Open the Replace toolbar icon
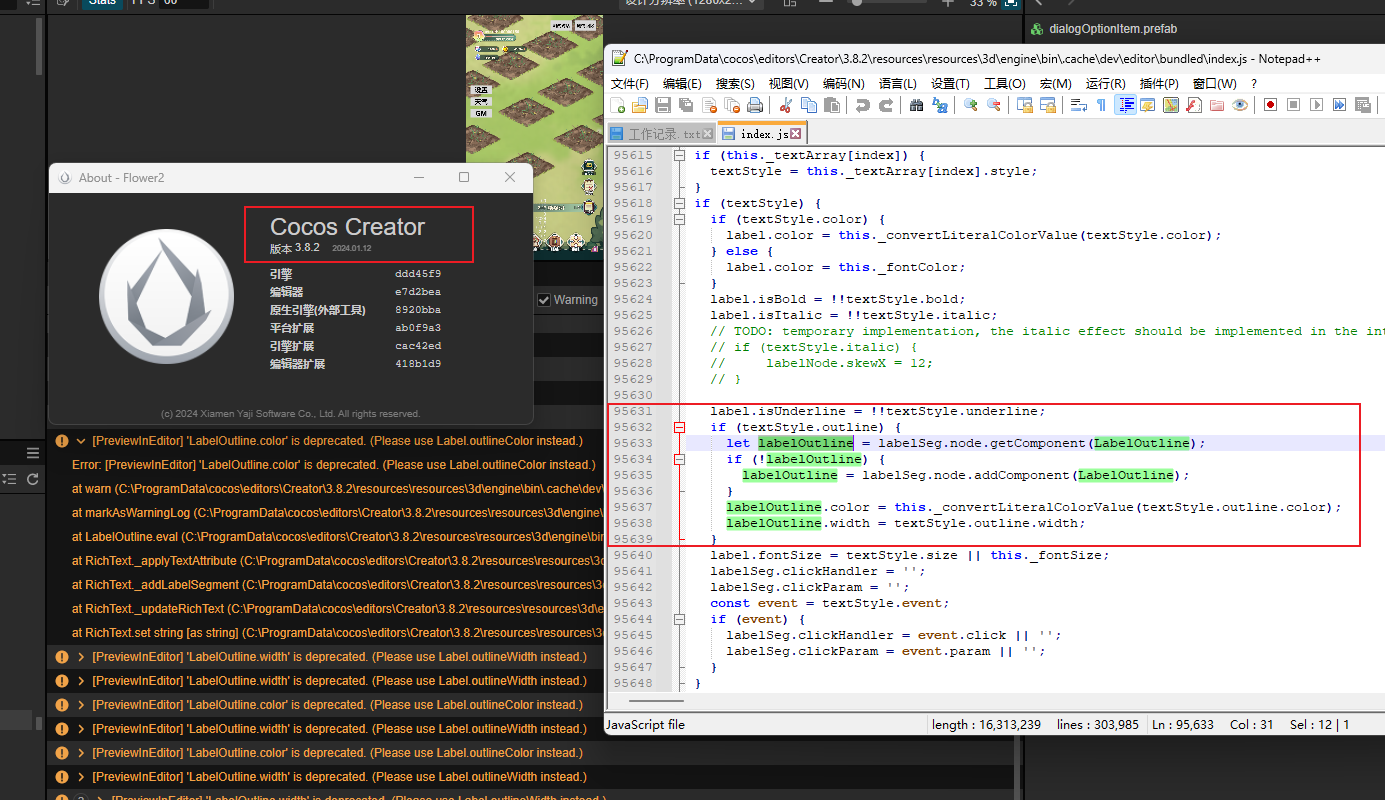 pos(940,105)
